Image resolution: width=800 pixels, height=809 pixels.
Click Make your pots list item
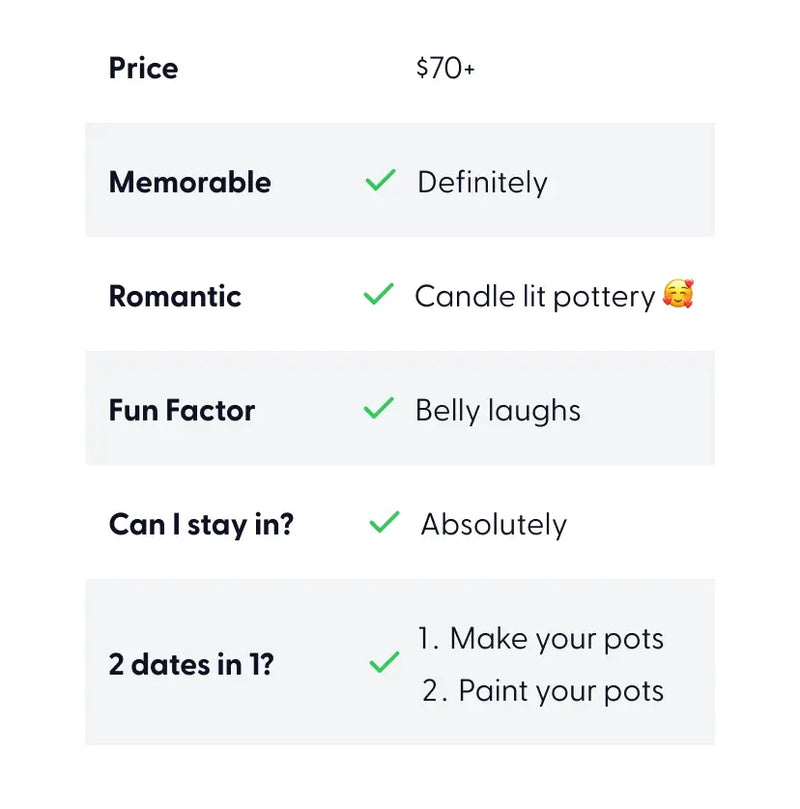[541, 639]
